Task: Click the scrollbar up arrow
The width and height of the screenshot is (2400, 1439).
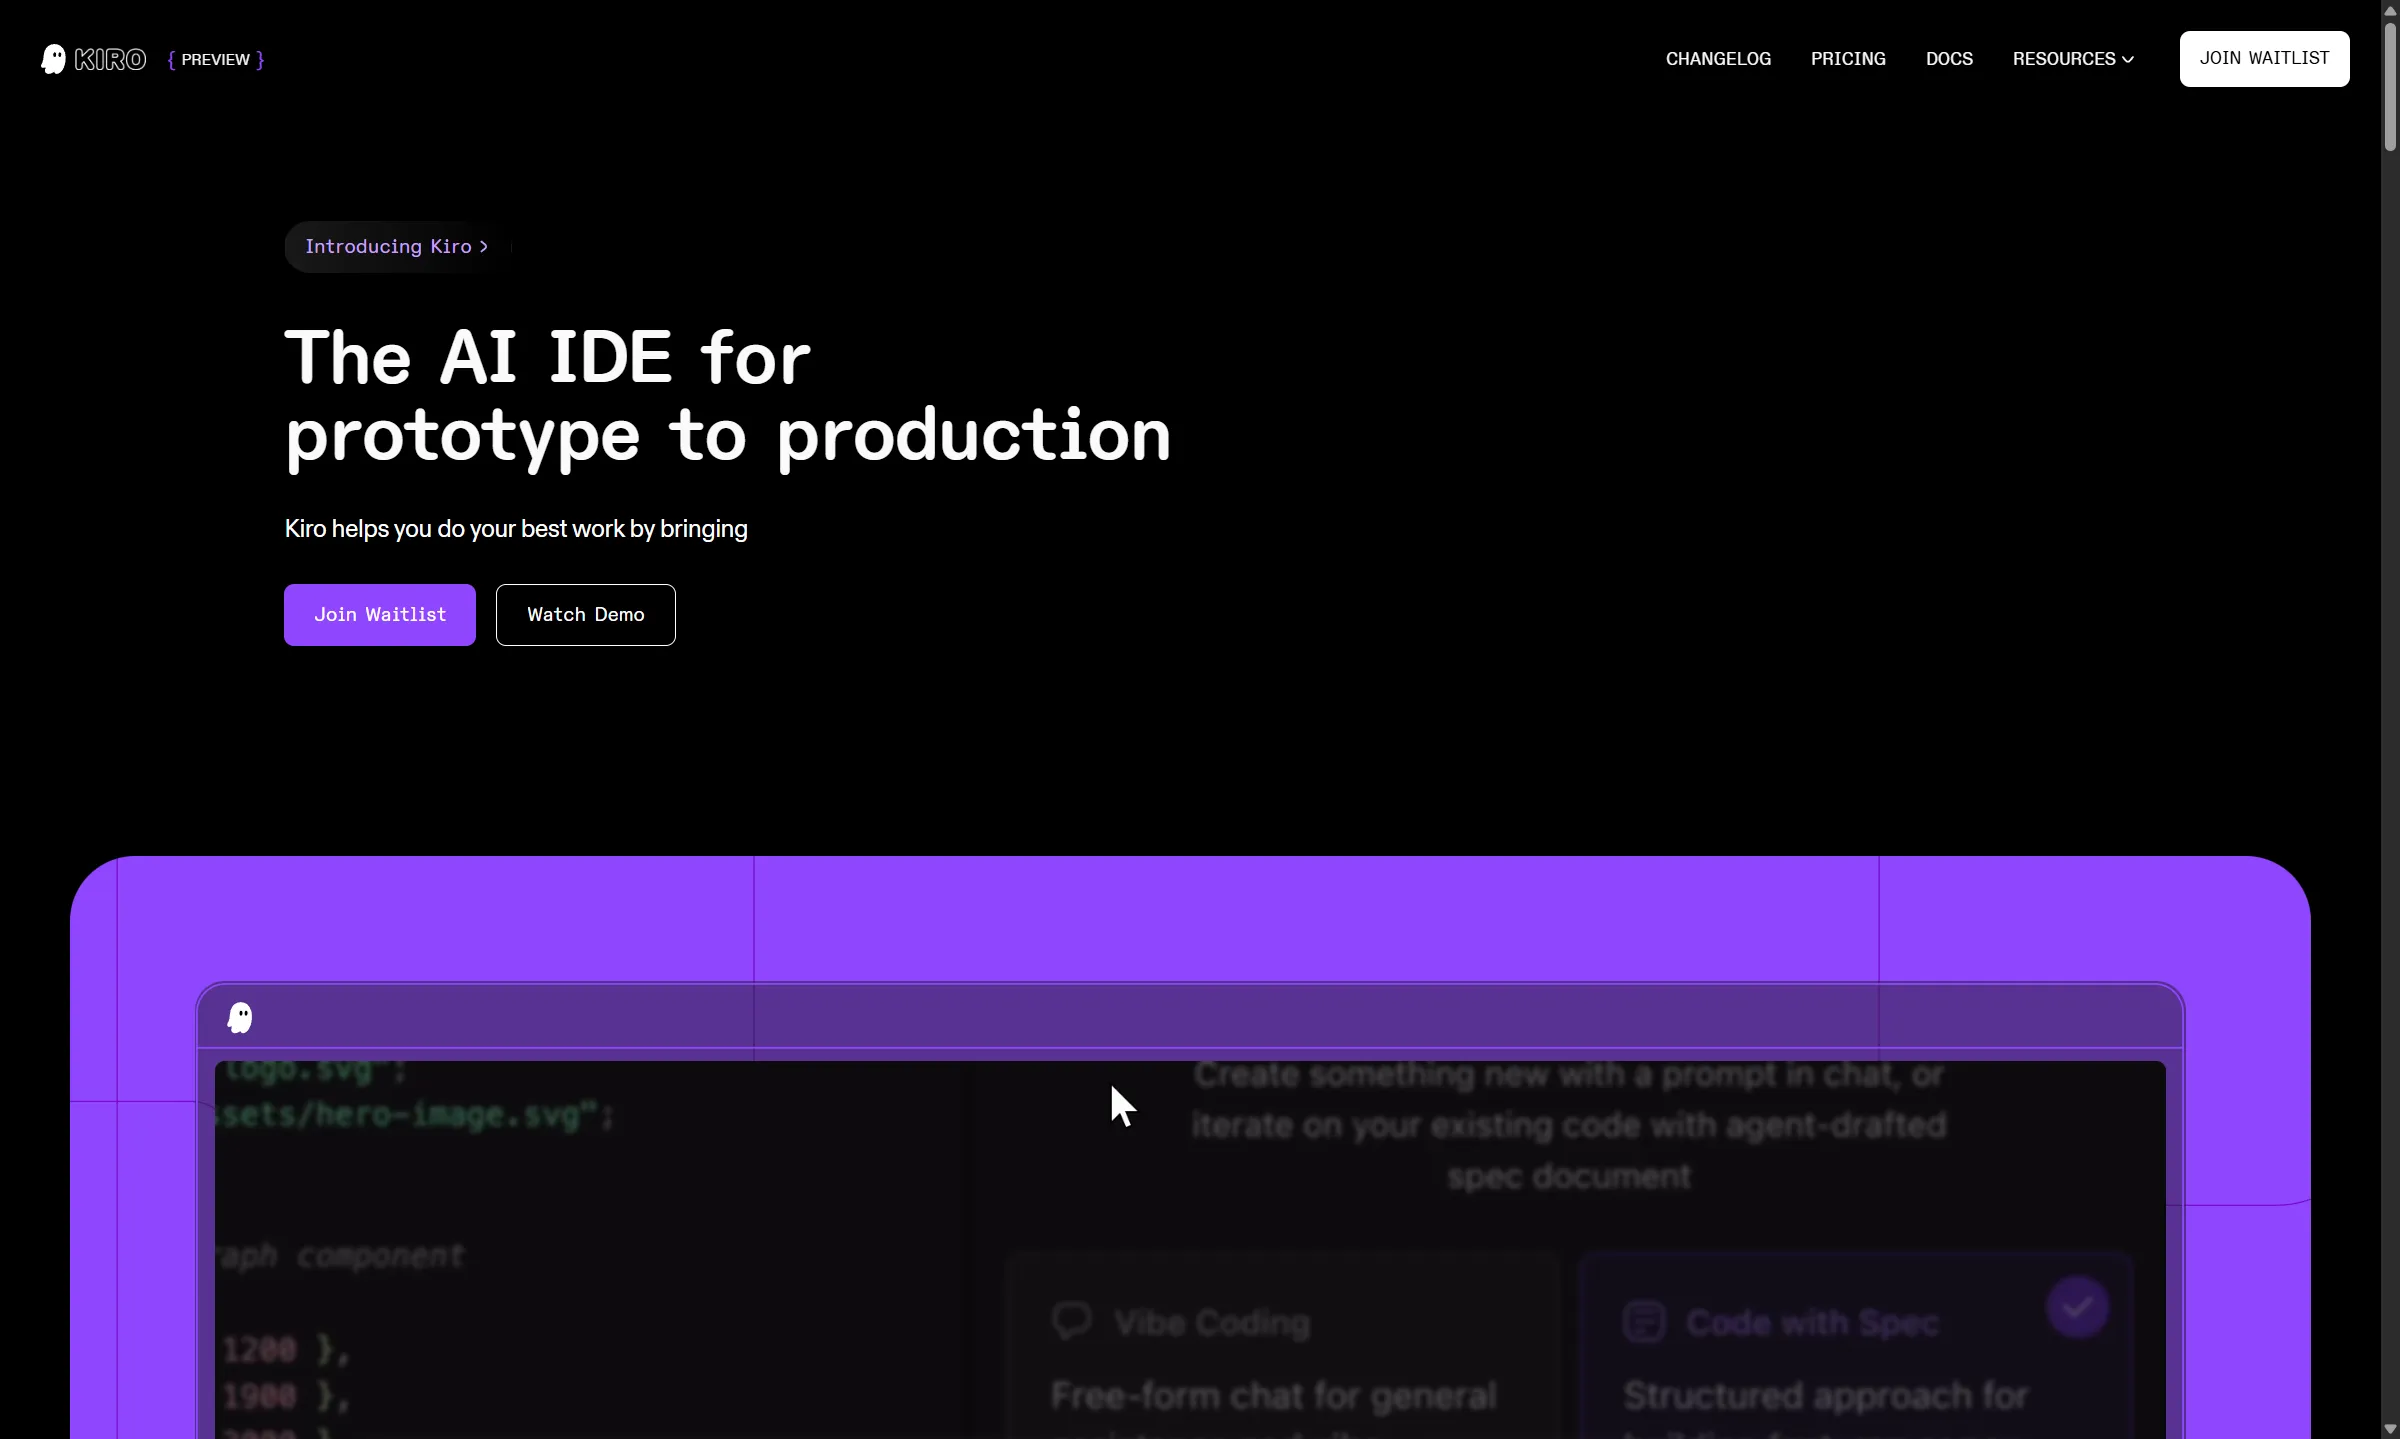Action: point(2390,10)
